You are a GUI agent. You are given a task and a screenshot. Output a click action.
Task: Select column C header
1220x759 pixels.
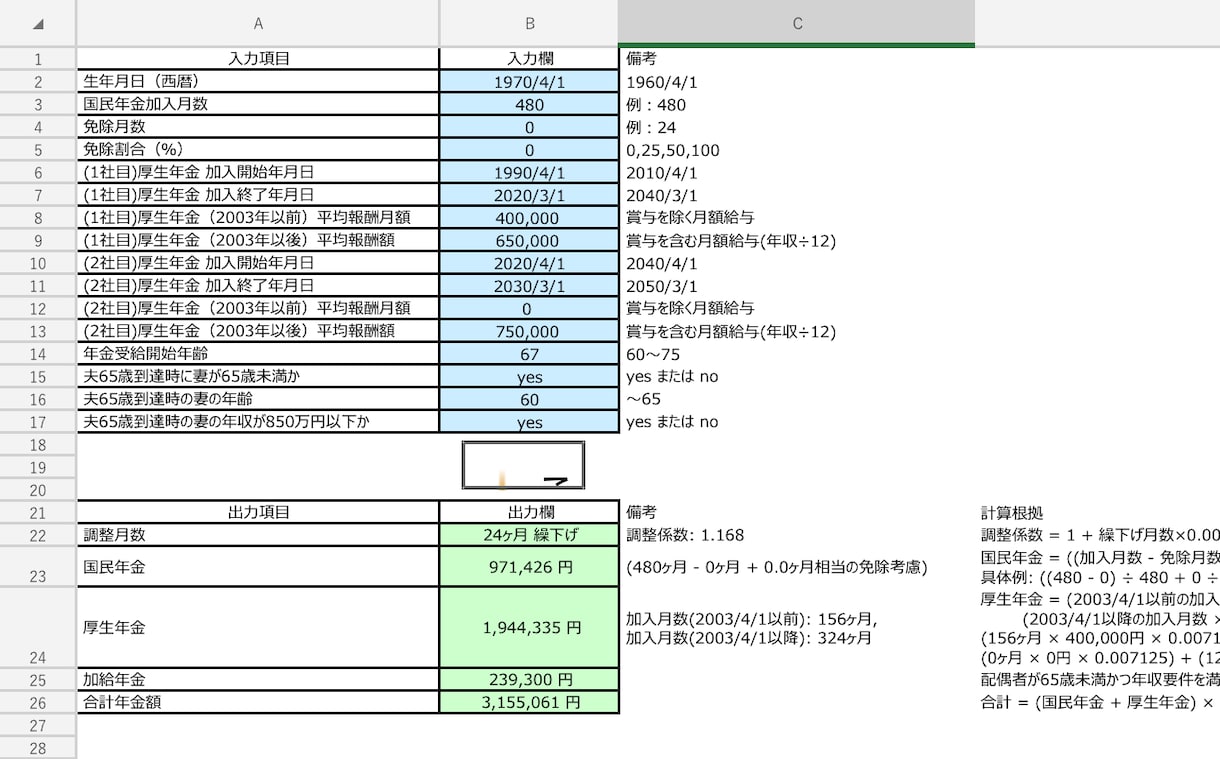pos(797,23)
